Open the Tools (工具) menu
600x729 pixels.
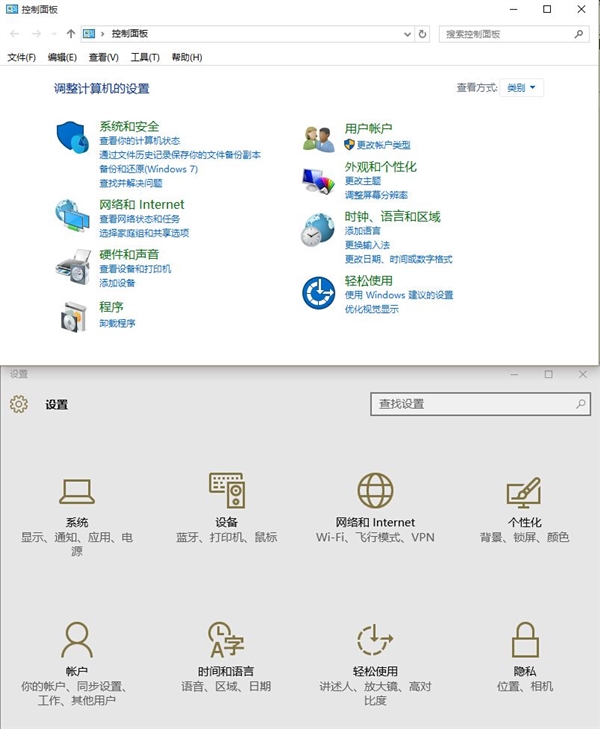pyautogui.click(x=145, y=57)
